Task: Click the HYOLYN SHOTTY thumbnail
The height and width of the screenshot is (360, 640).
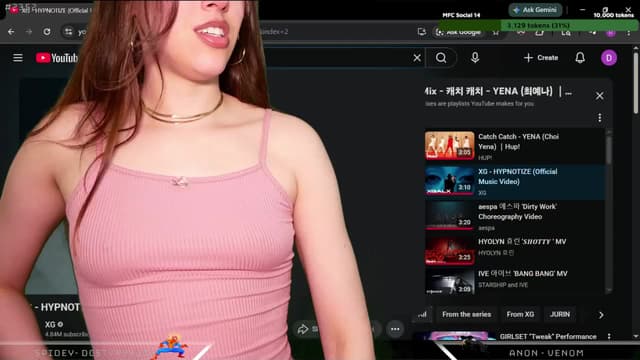Action: (x=449, y=250)
